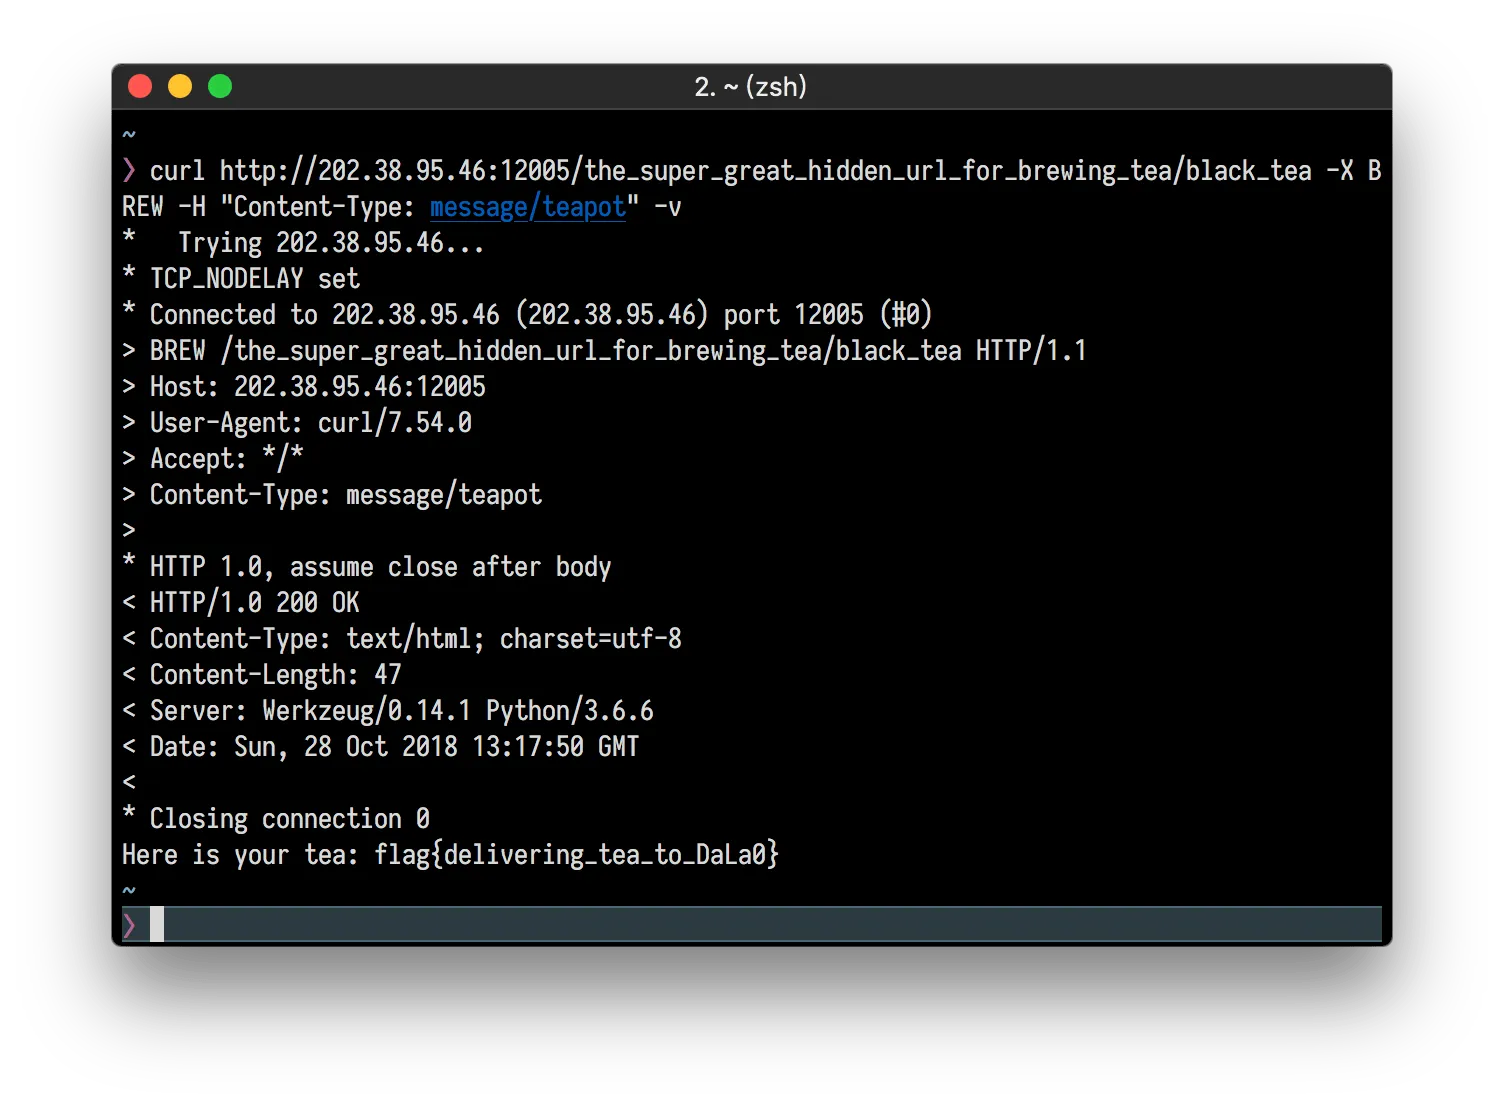Focus the highlighted empty command prompt line
The image size is (1504, 1106).
click(770, 925)
